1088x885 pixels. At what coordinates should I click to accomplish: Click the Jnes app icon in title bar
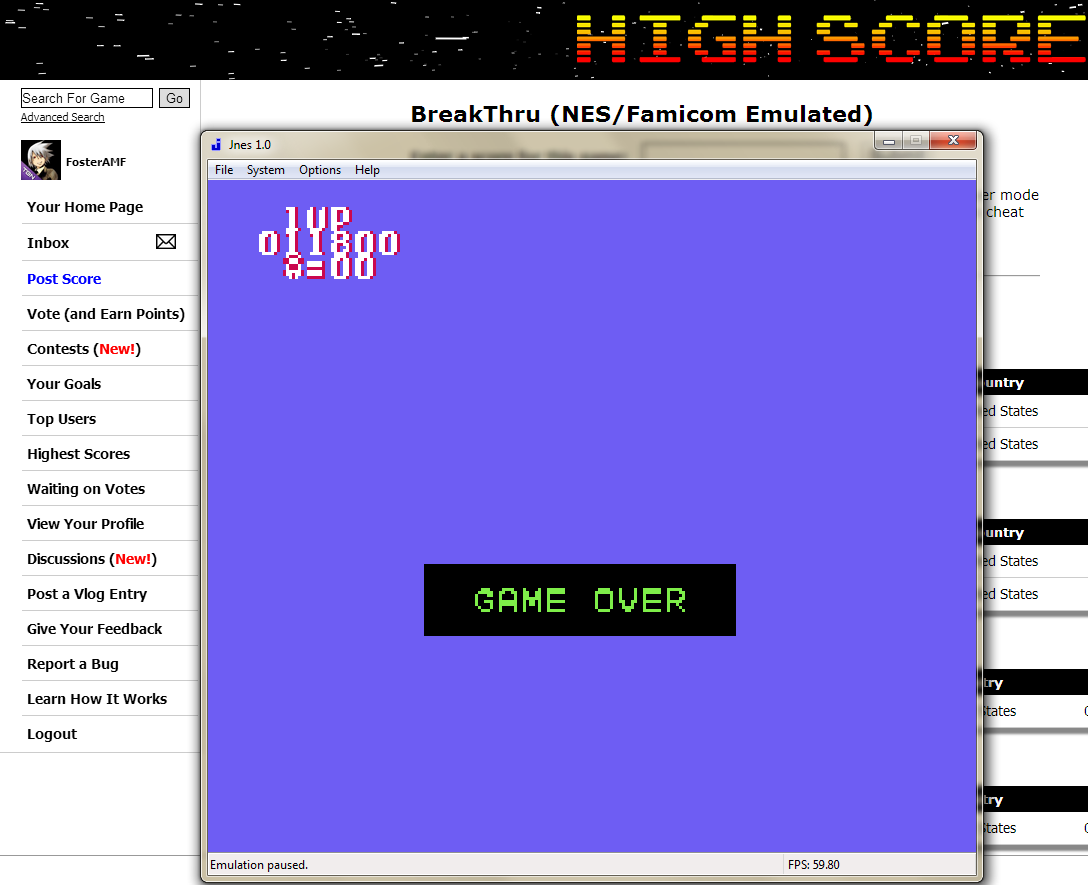[x=216, y=145]
